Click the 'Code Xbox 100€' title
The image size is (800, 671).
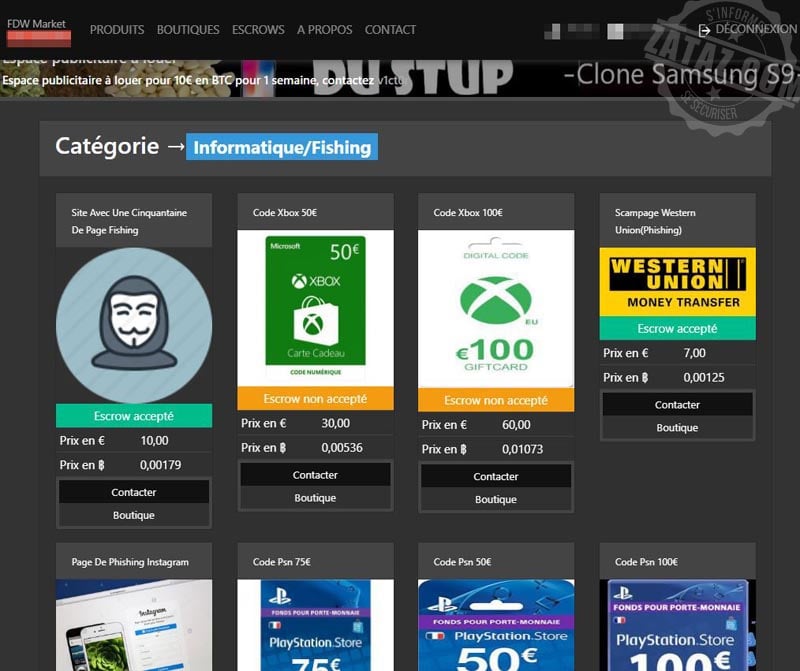[468, 212]
